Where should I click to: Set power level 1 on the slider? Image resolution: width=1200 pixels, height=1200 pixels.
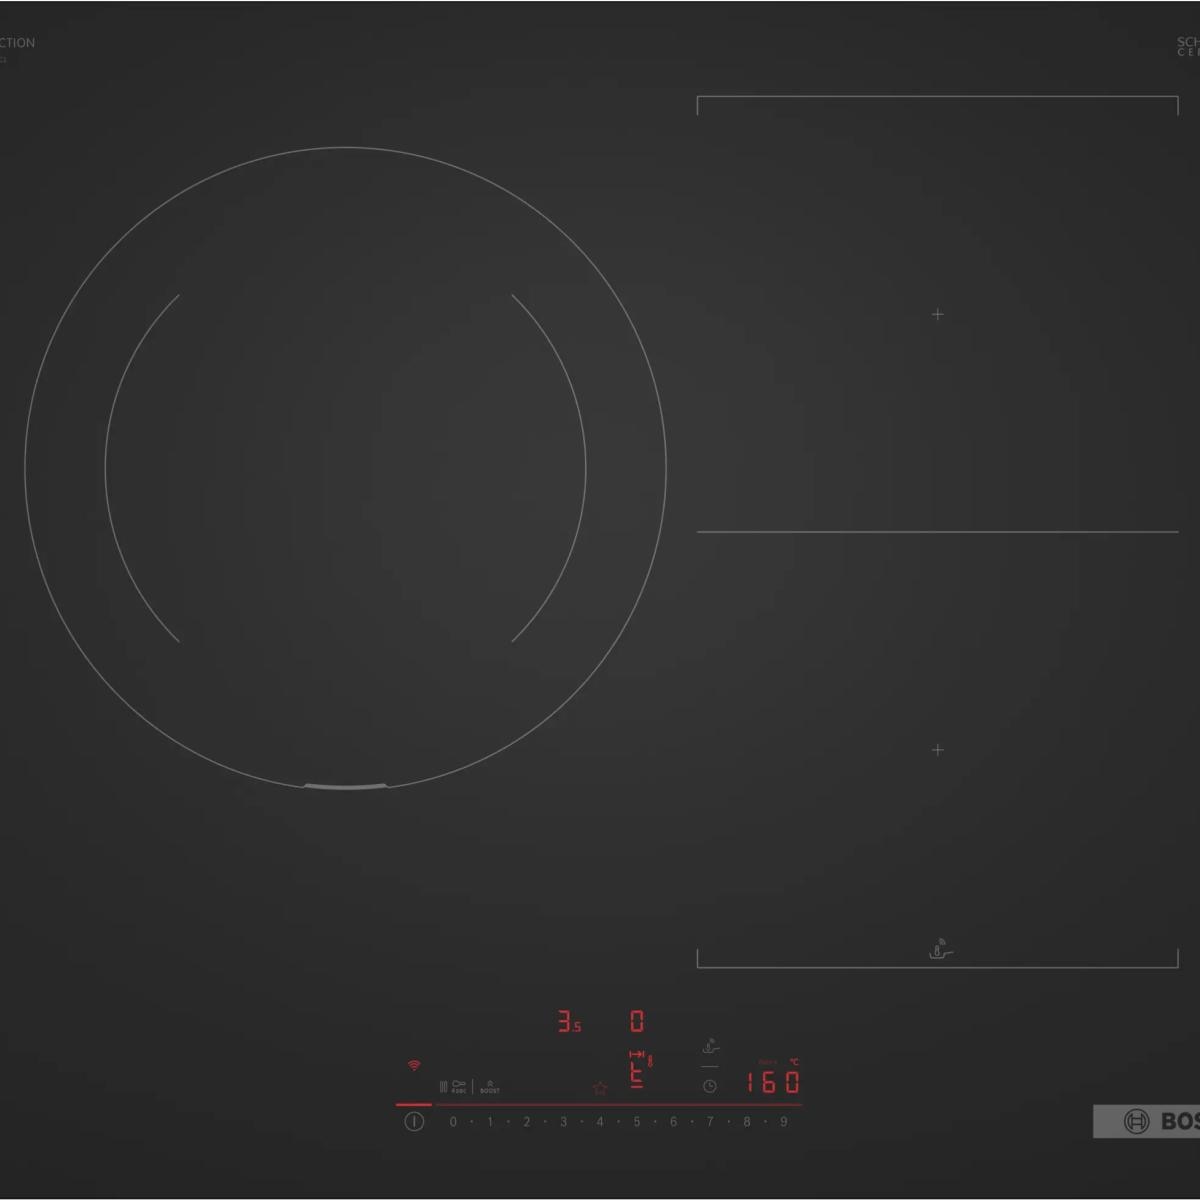tap(490, 1122)
